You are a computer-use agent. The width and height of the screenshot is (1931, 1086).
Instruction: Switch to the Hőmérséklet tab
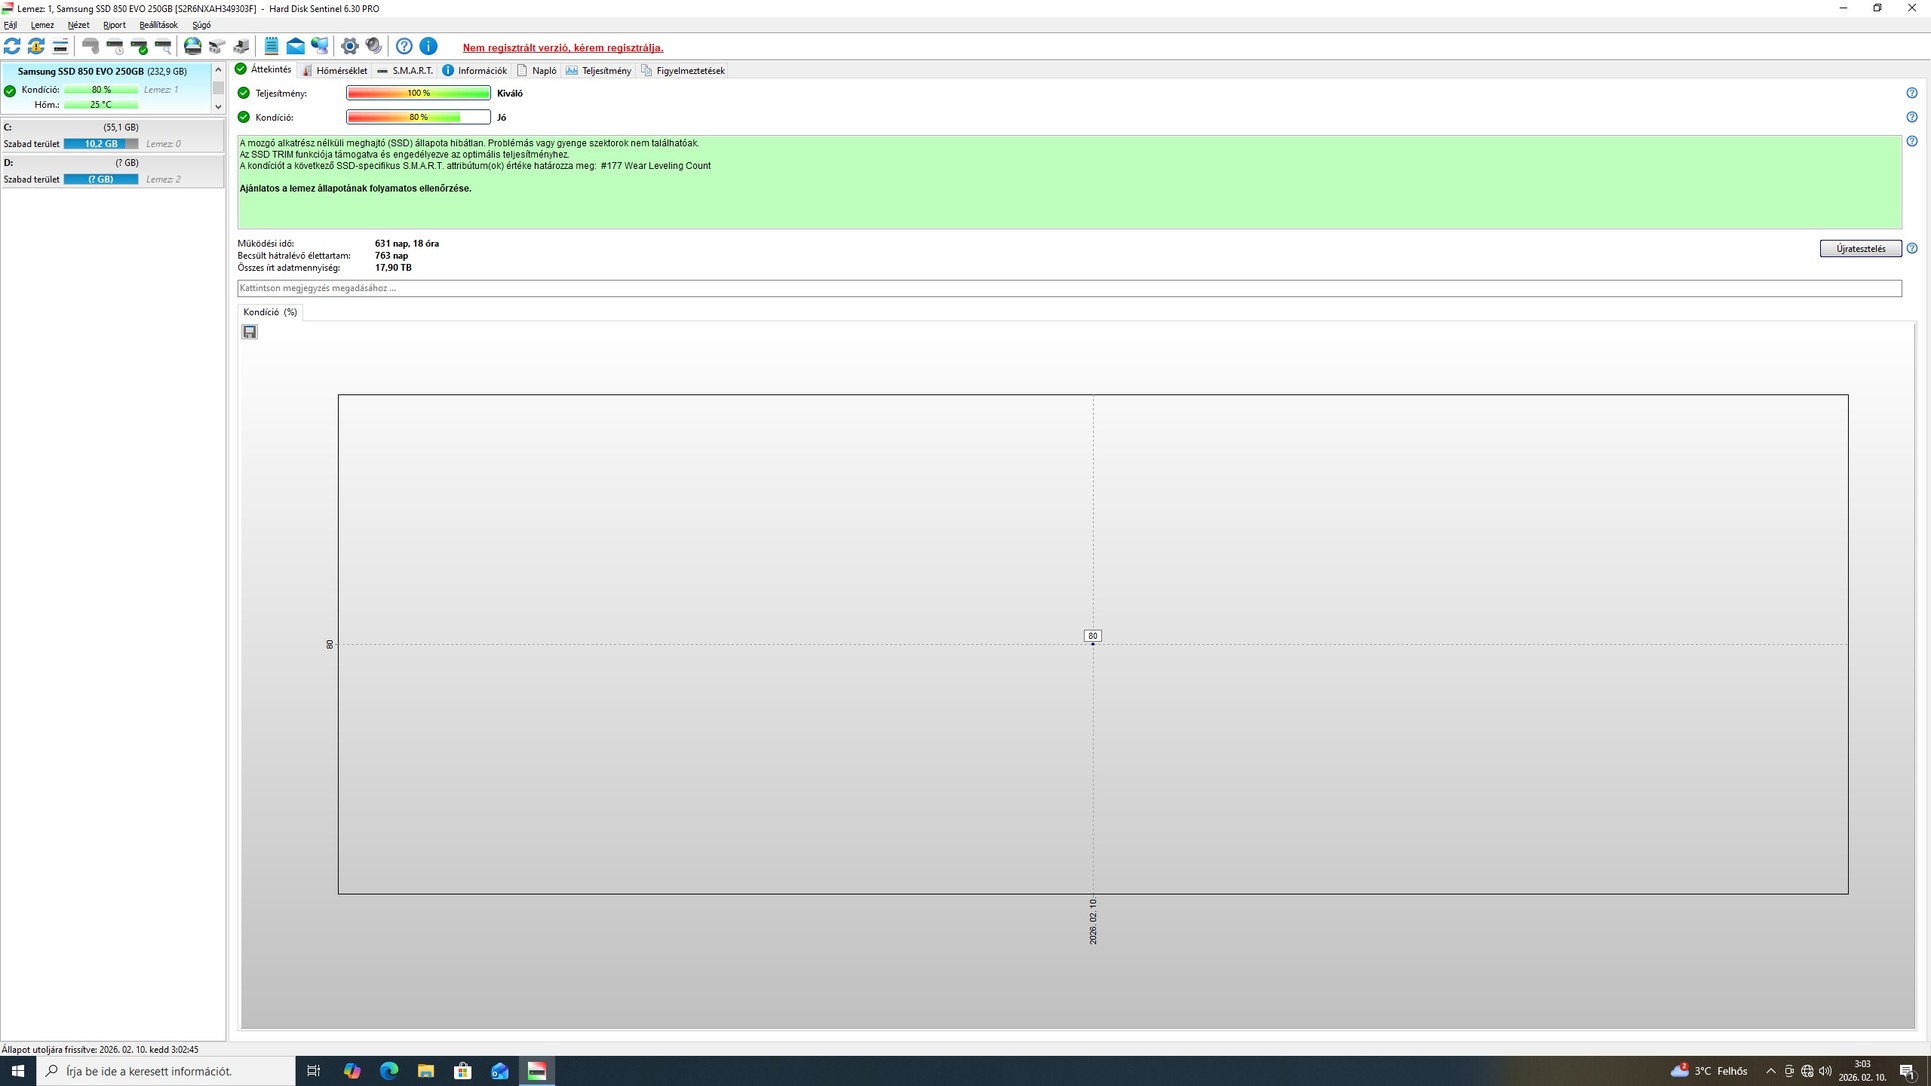click(335, 71)
